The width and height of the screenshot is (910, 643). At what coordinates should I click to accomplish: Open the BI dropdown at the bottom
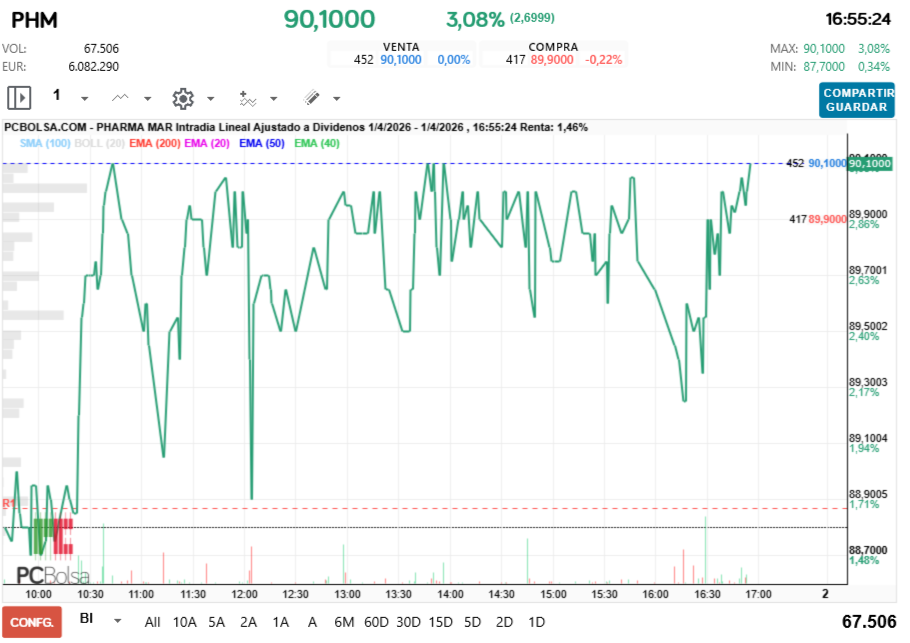[117, 621]
